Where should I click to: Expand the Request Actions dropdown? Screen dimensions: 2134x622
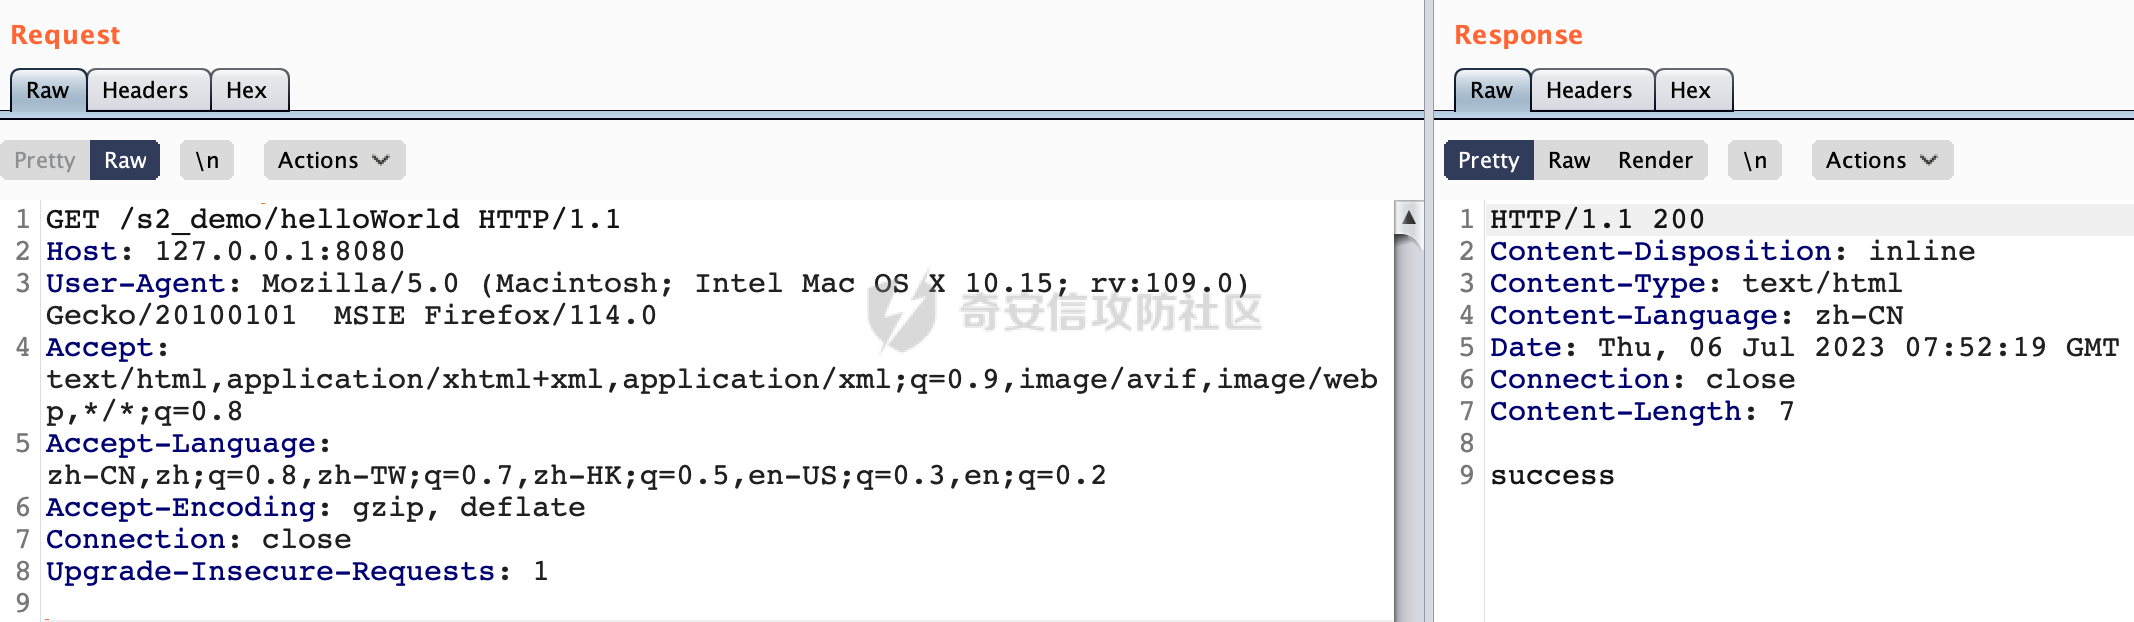[x=334, y=160]
